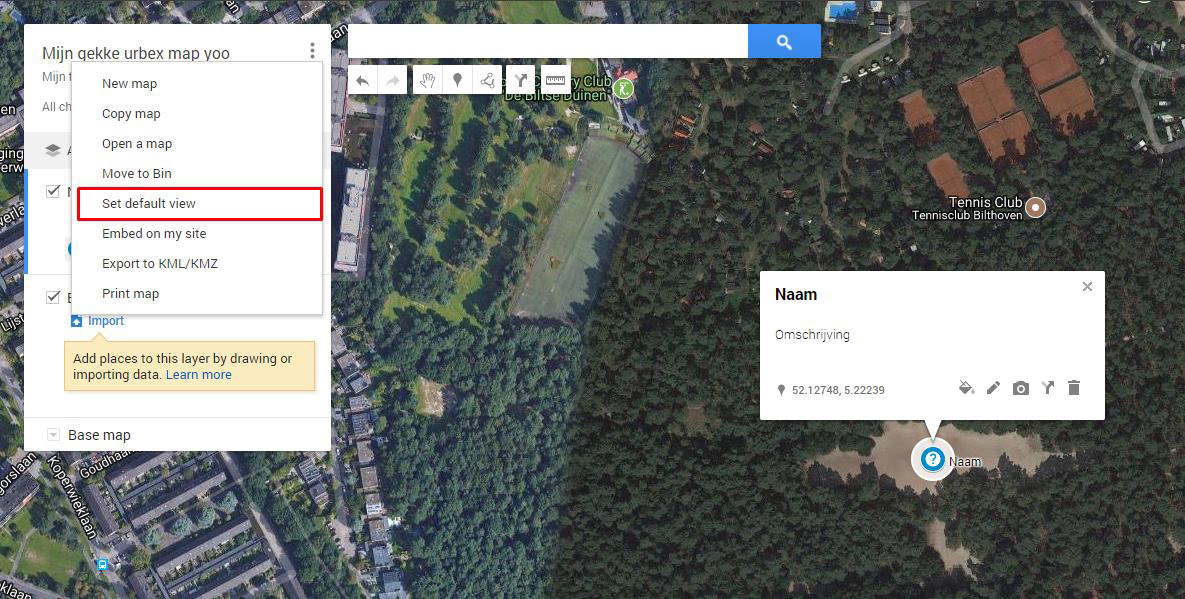1185x599 pixels.
Task: Click the Learn more link
Action: pos(199,375)
